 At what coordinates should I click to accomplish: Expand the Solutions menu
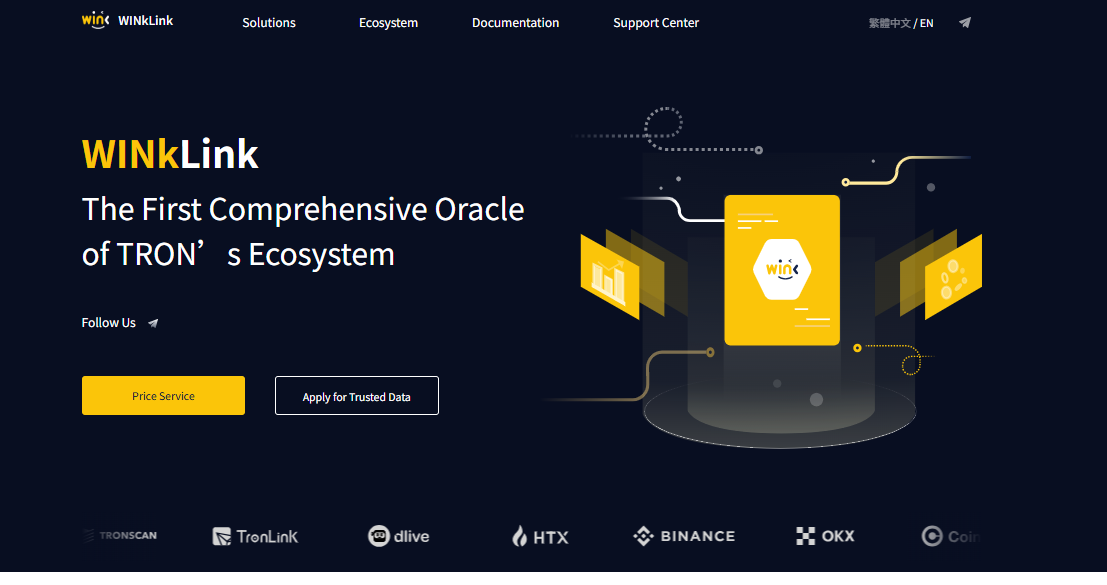click(269, 23)
